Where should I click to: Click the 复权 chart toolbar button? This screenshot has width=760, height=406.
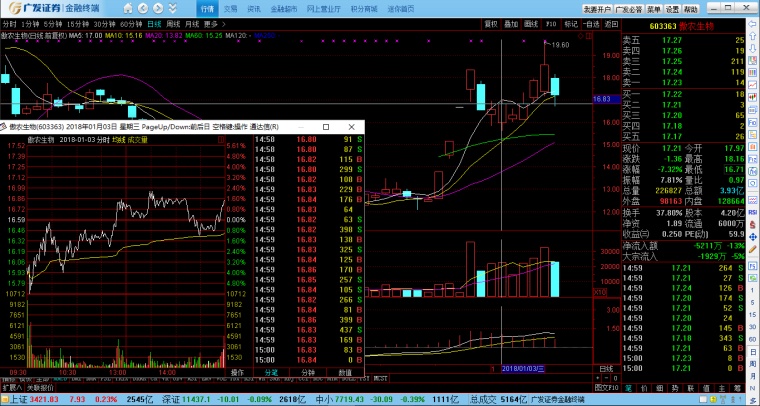click(x=491, y=24)
